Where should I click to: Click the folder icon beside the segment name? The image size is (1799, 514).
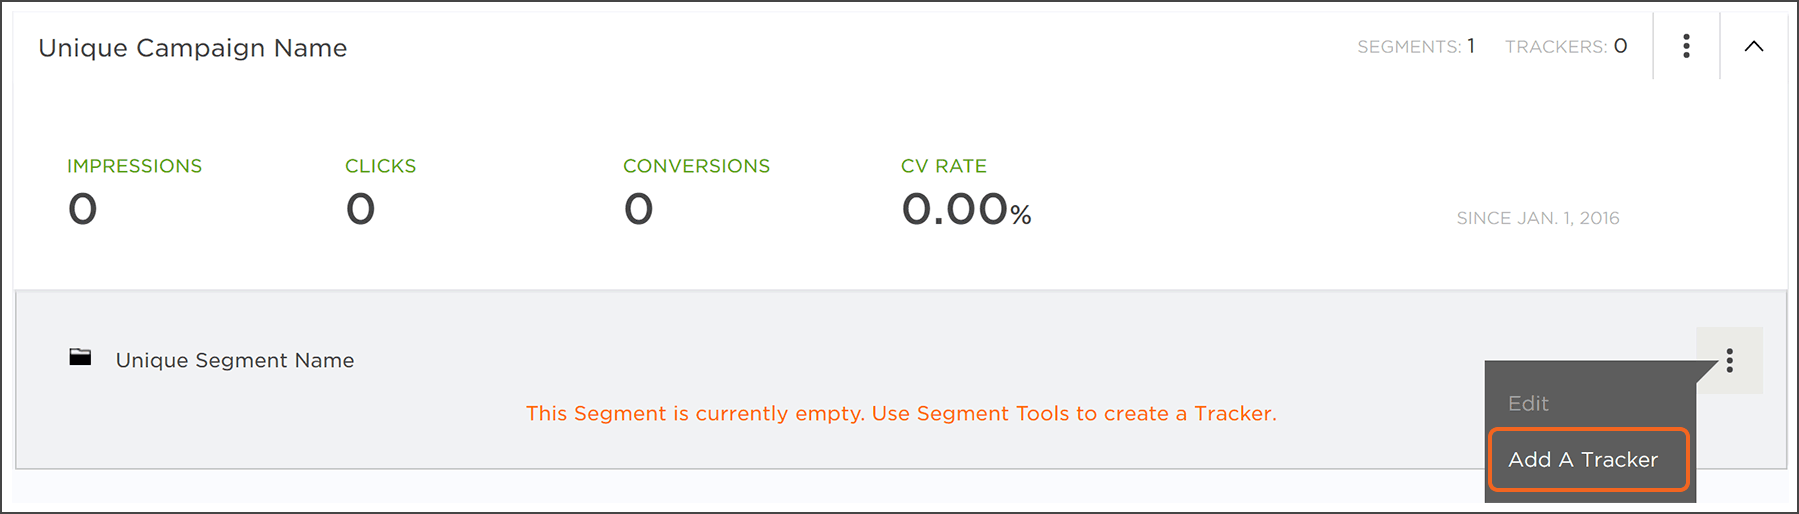point(80,357)
